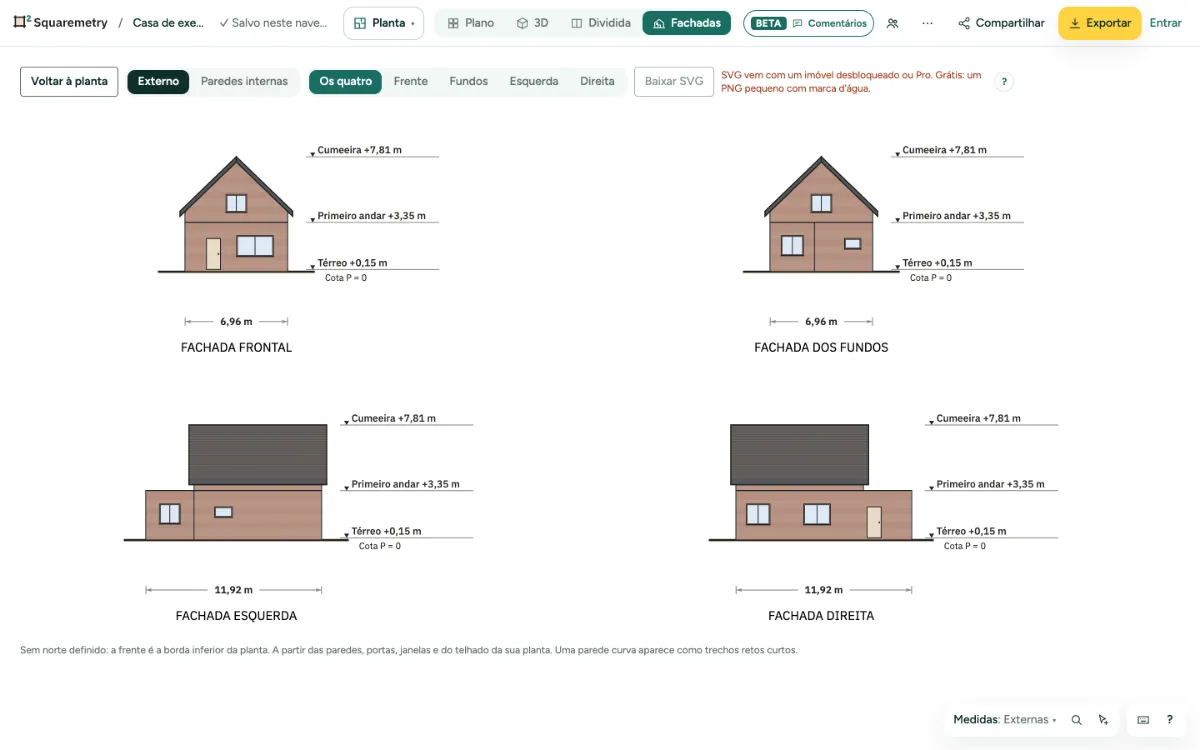Select the cursor-plus pointer tool
This screenshot has width=1200, height=750.
pyautogui.click(x=1103, y=720)
